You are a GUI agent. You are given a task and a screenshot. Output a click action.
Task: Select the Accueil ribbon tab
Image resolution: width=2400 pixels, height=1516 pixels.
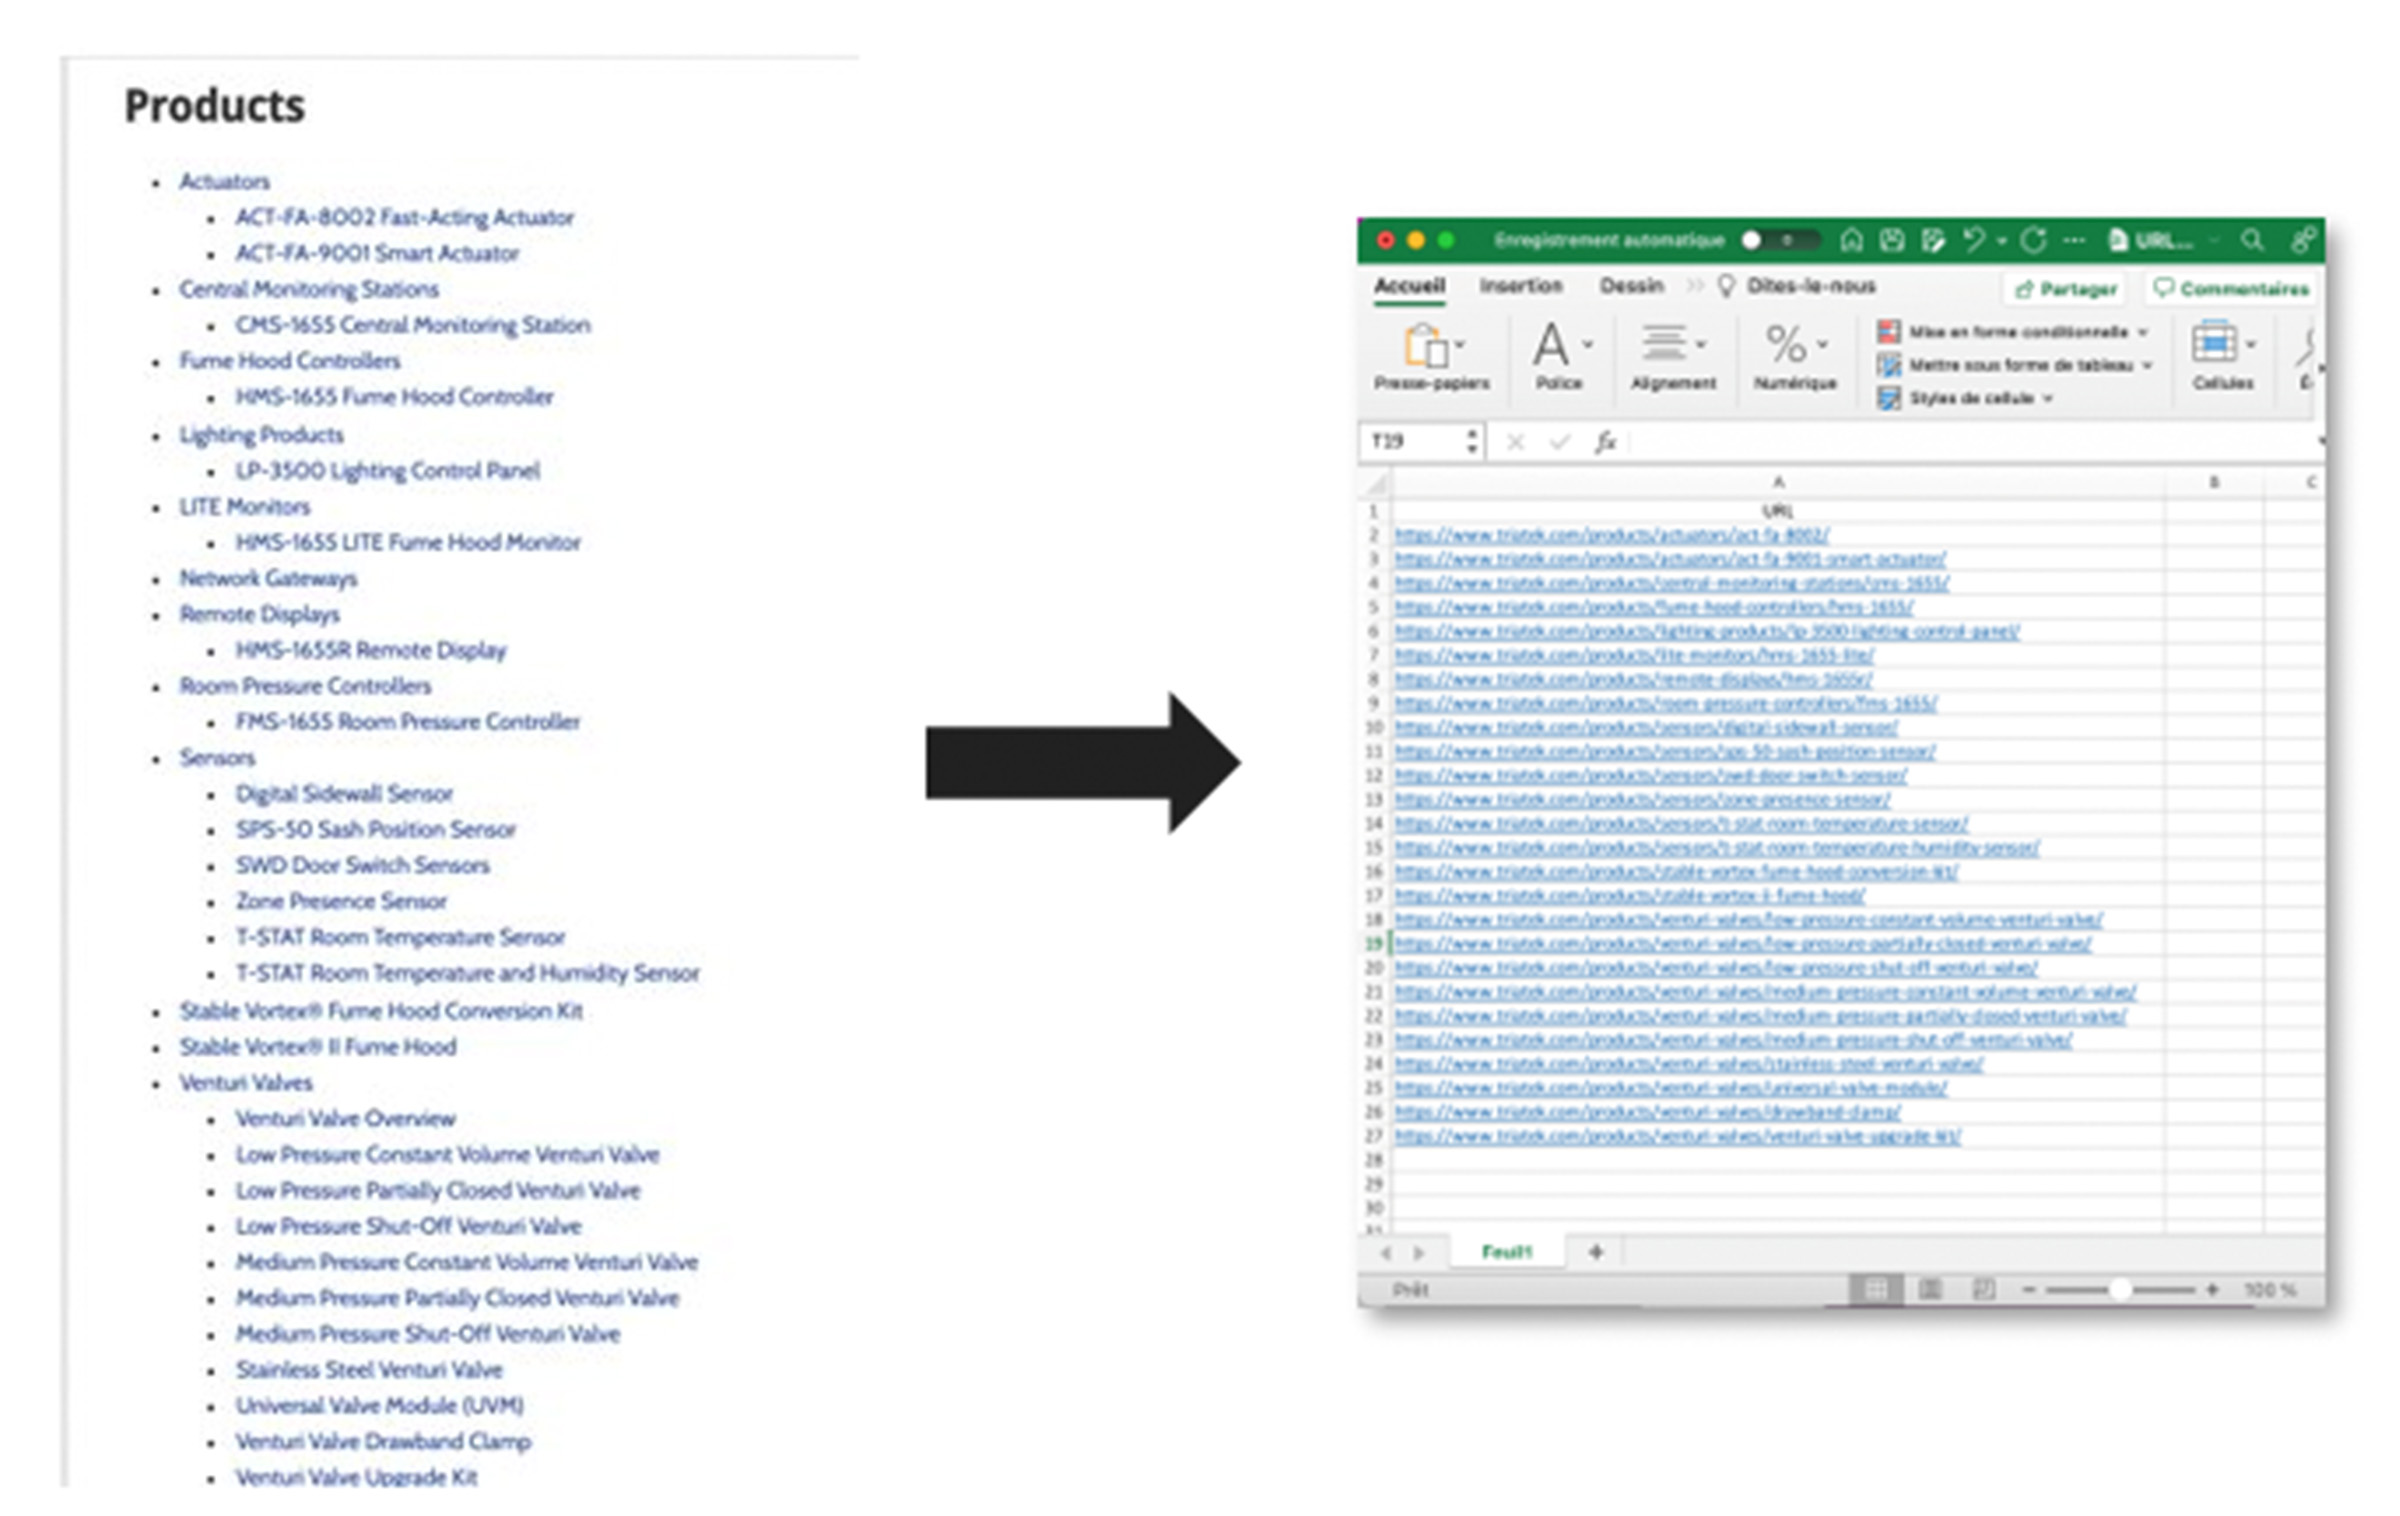click(1409, 286)
